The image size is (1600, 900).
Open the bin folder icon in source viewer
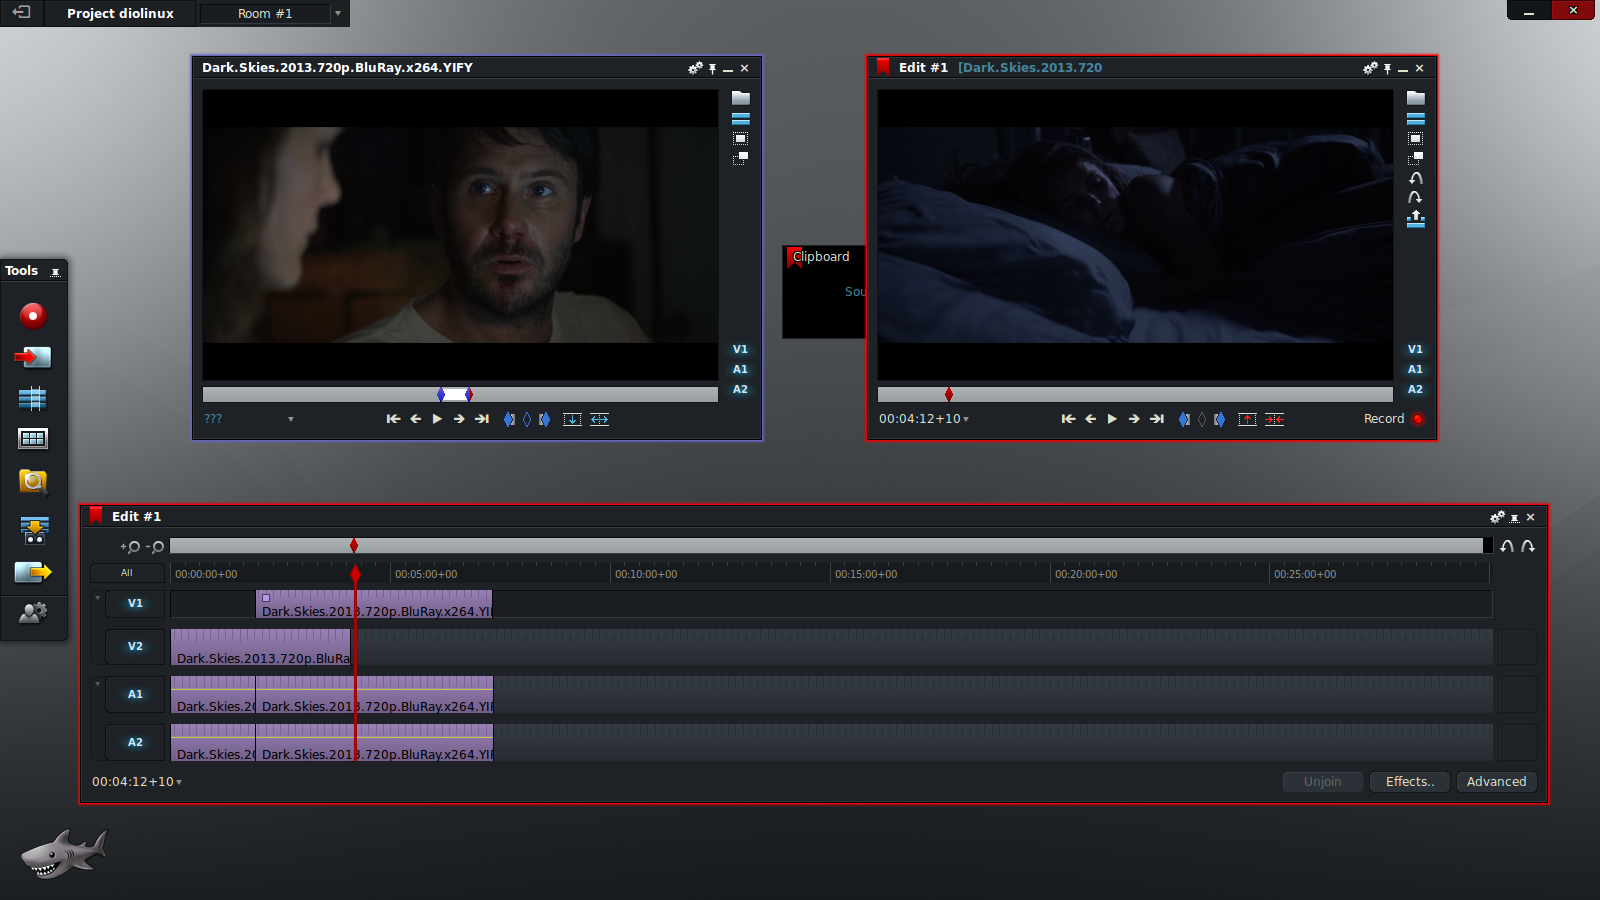point(741,98)
